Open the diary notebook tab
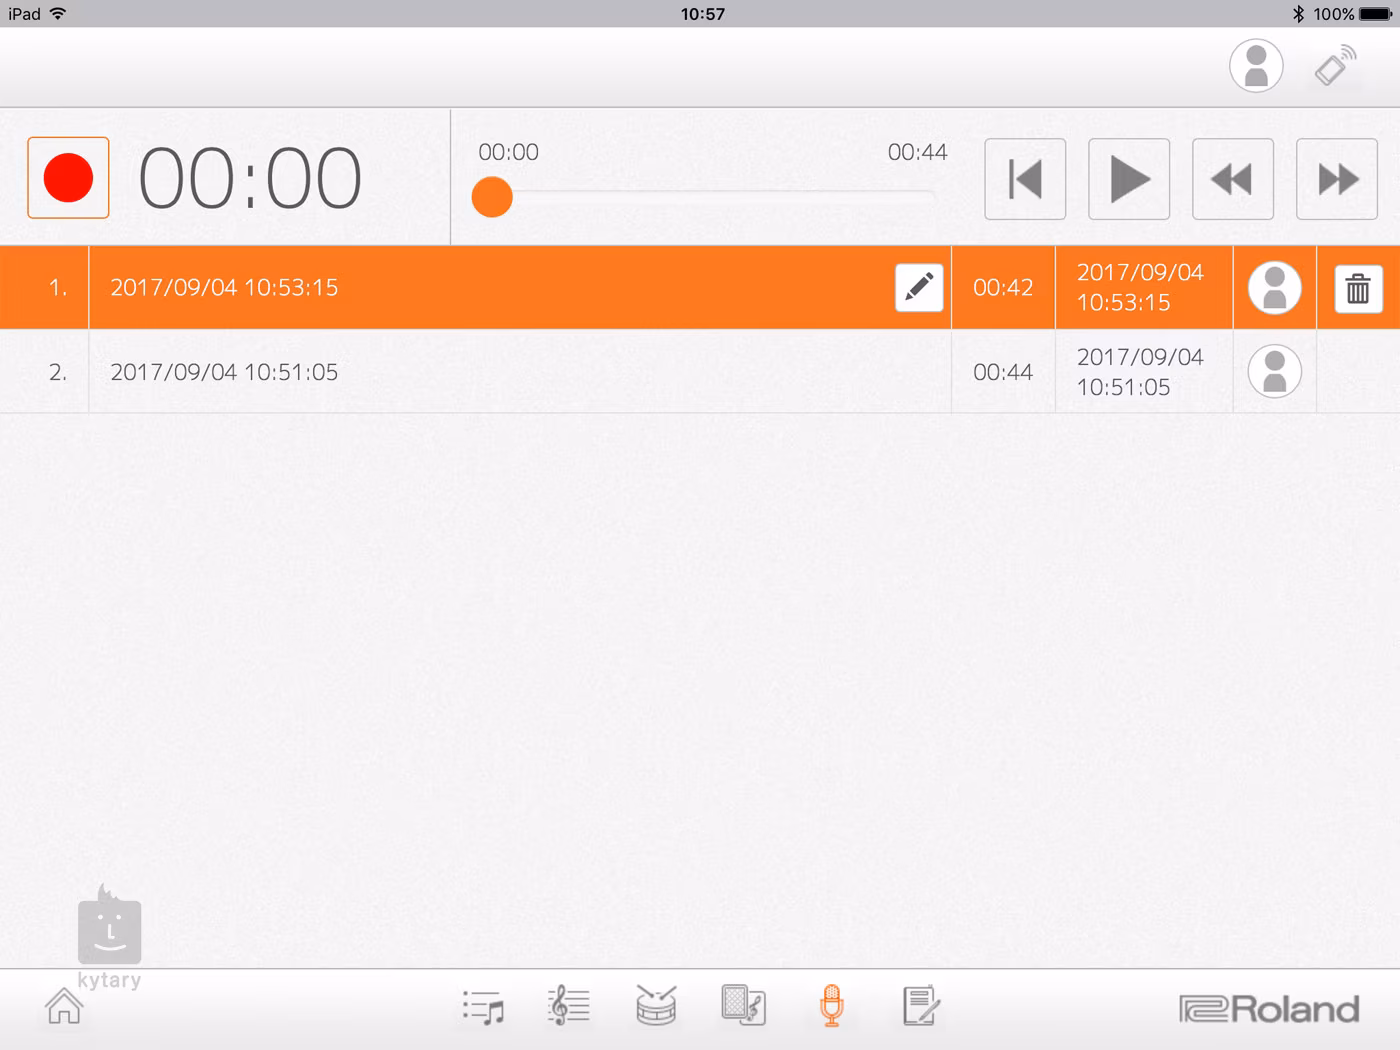1400x1050 pixels. [x=919, y=1006]
